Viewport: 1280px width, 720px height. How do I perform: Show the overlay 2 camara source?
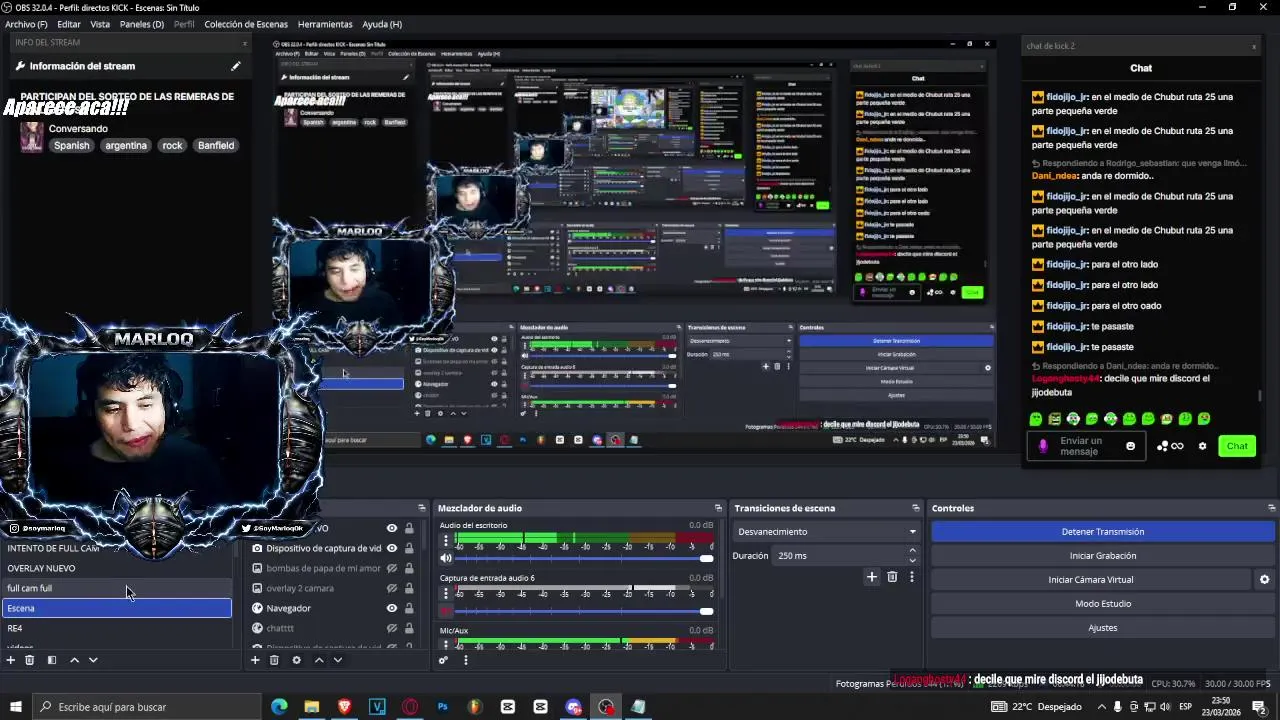tap(392, 588)
